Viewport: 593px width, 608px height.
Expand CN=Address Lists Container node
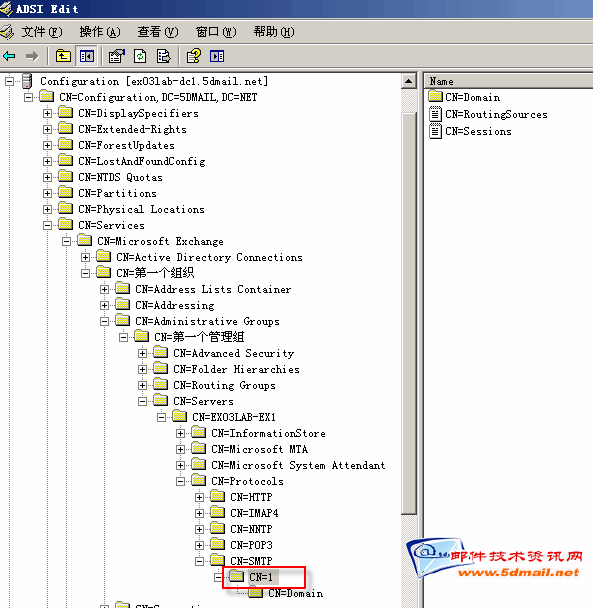[104, 289]
